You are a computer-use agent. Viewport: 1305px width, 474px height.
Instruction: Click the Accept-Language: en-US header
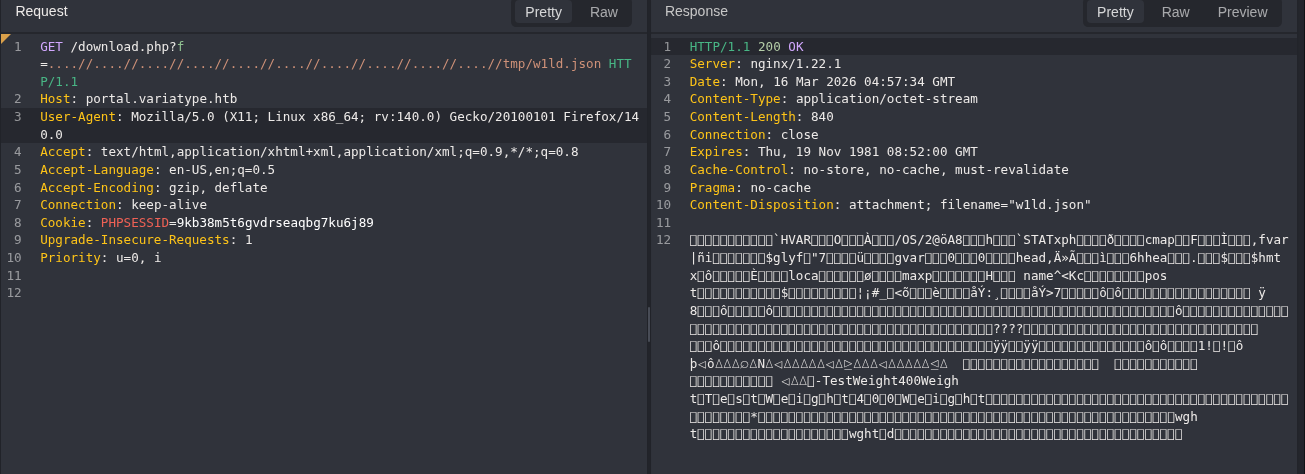(x=157, y=170)
